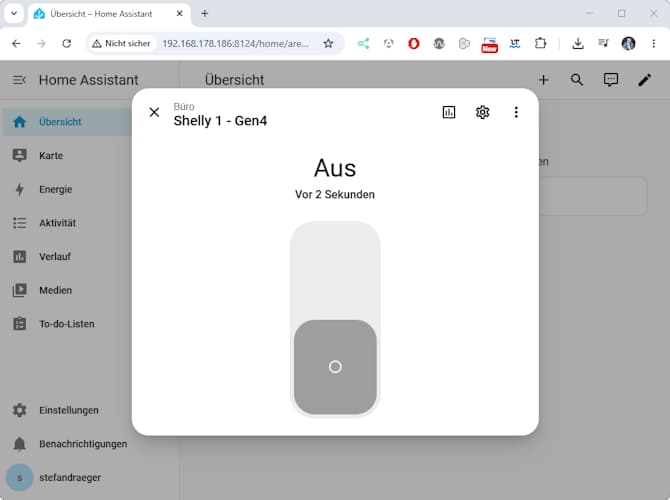Viewport: 670px width, 500px height.
Task: Go back with the browser back arrow
Action: click(16, 44)
